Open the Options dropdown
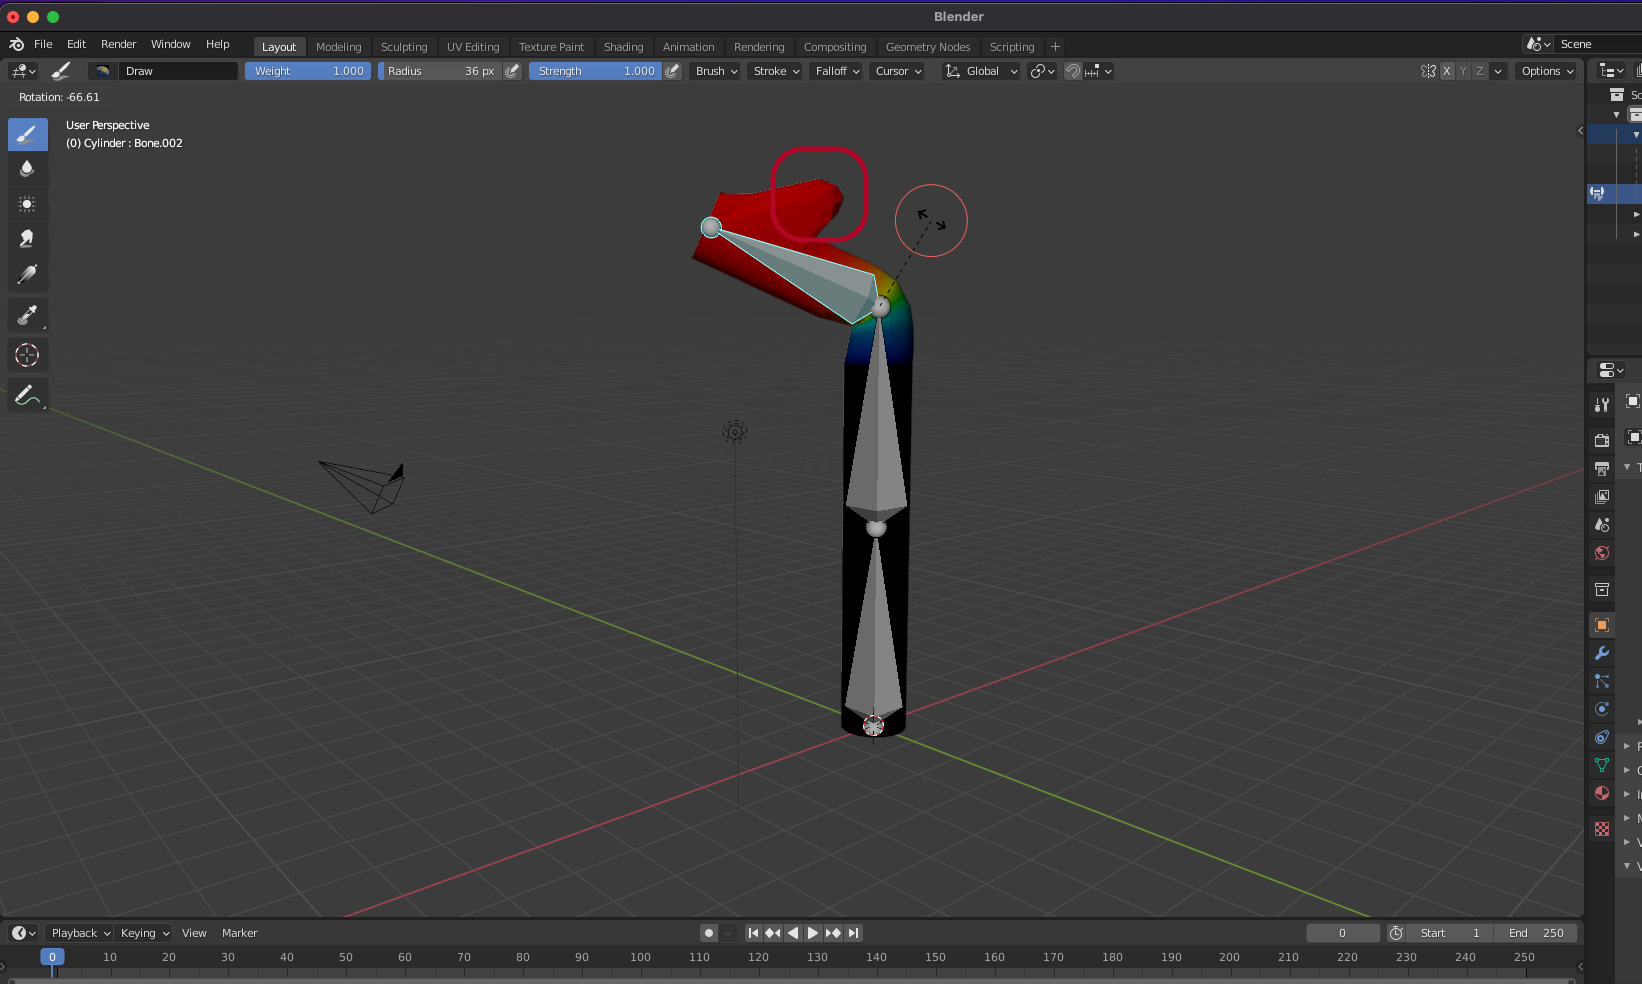The image size is (1642, 984). pos(1547,71)
